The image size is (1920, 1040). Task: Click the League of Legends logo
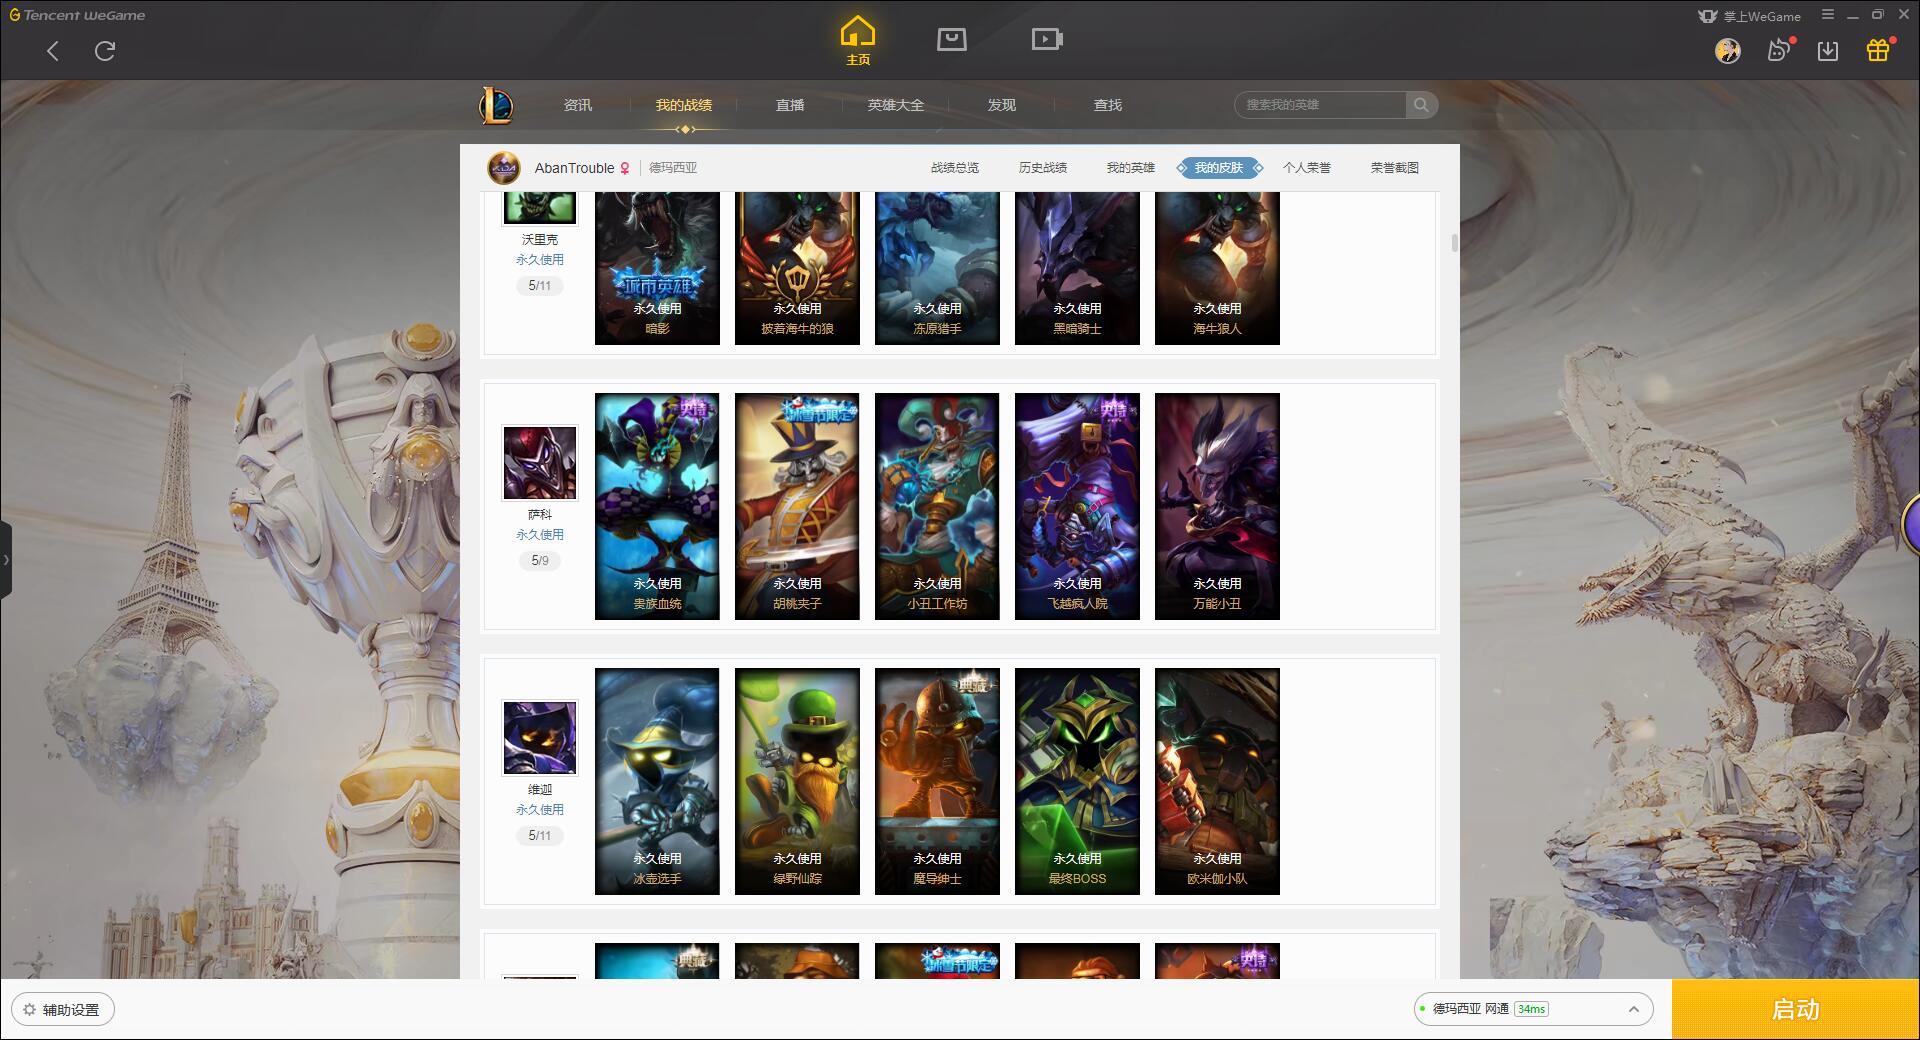(496, 105)
